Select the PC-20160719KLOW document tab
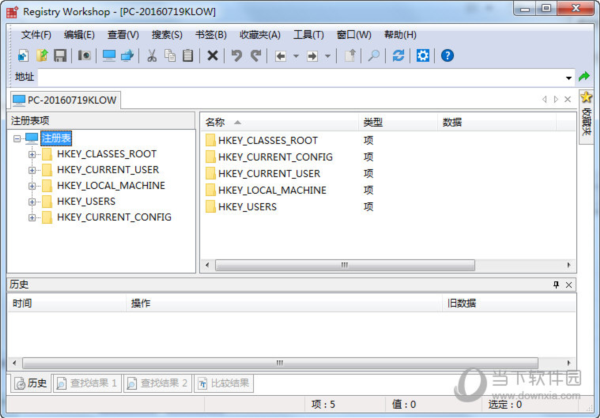This screenshot has width=600, height=418. pos(65,100)
